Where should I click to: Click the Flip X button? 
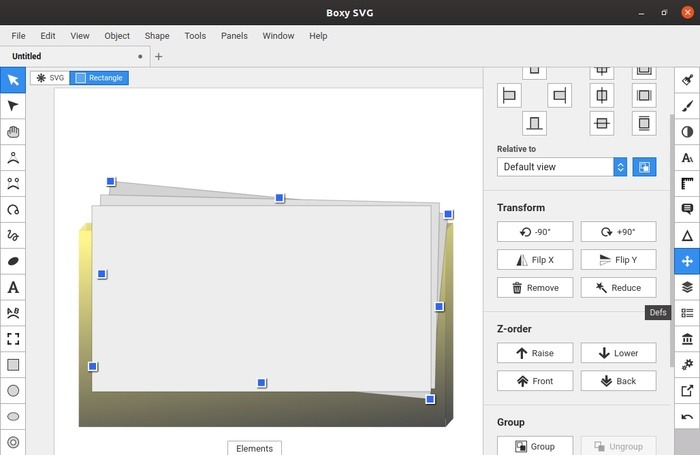coord(535,260)
